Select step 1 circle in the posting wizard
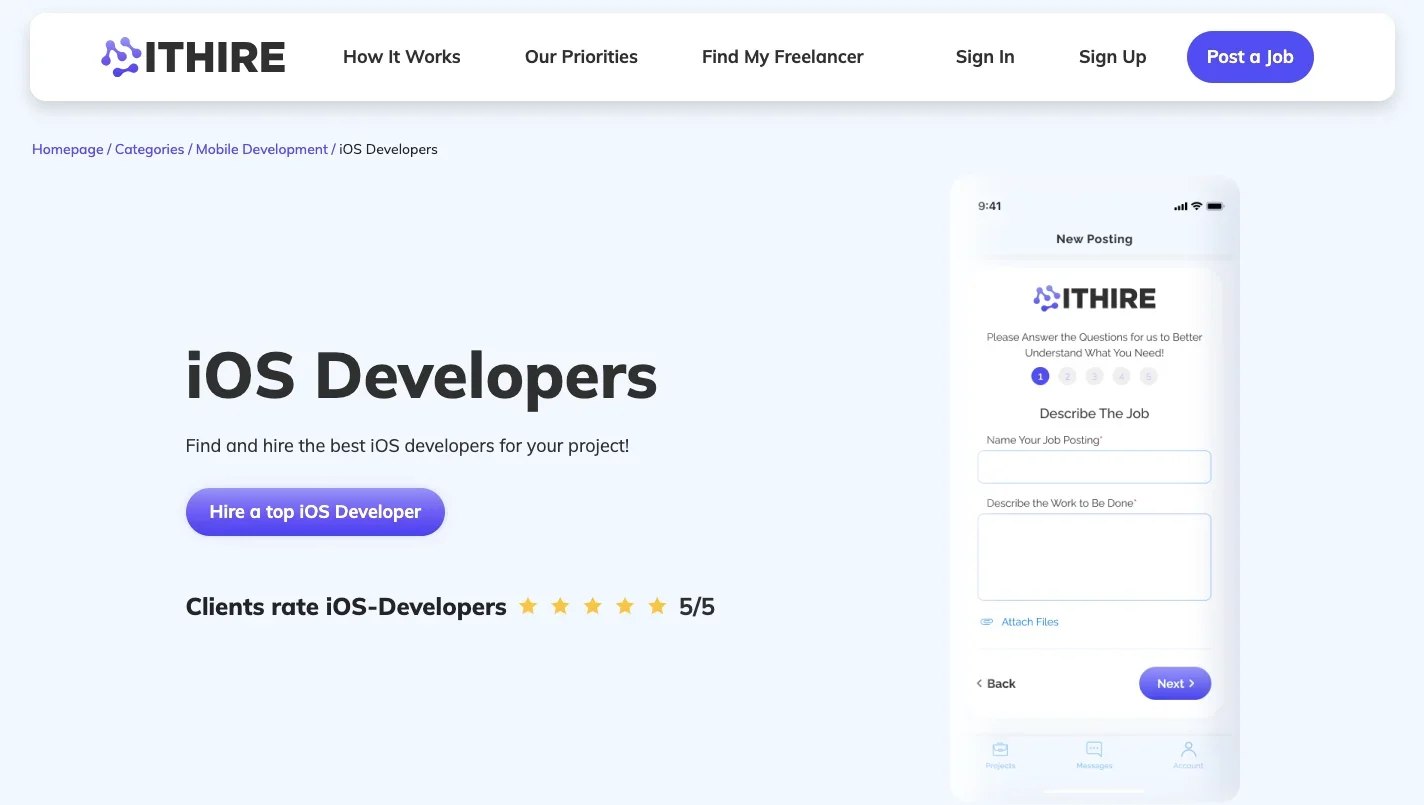 1040,377
